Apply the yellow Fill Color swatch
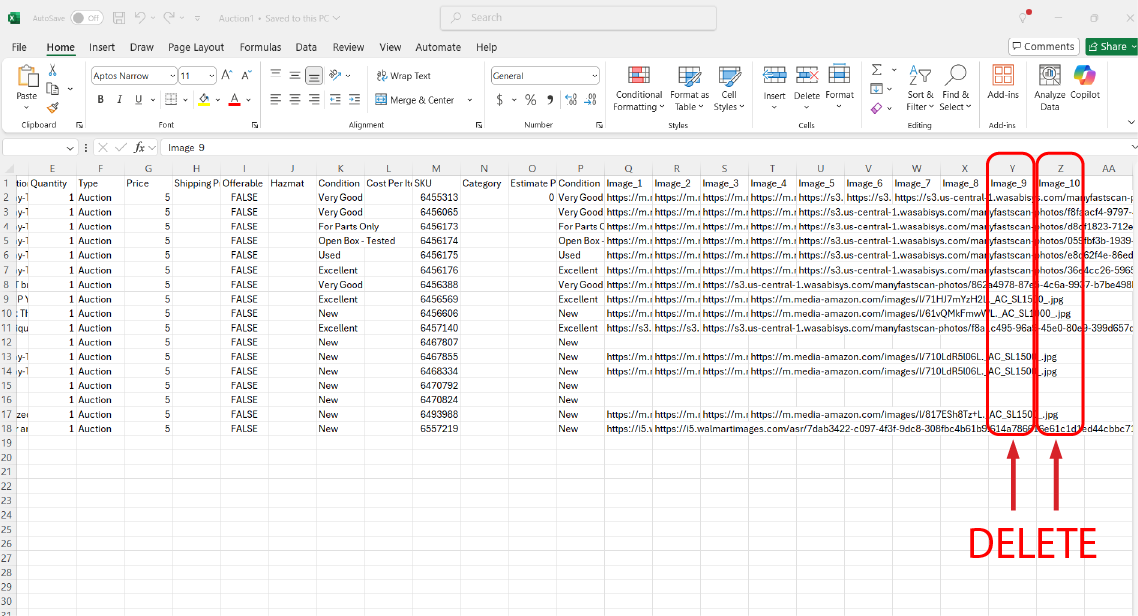 204,99
